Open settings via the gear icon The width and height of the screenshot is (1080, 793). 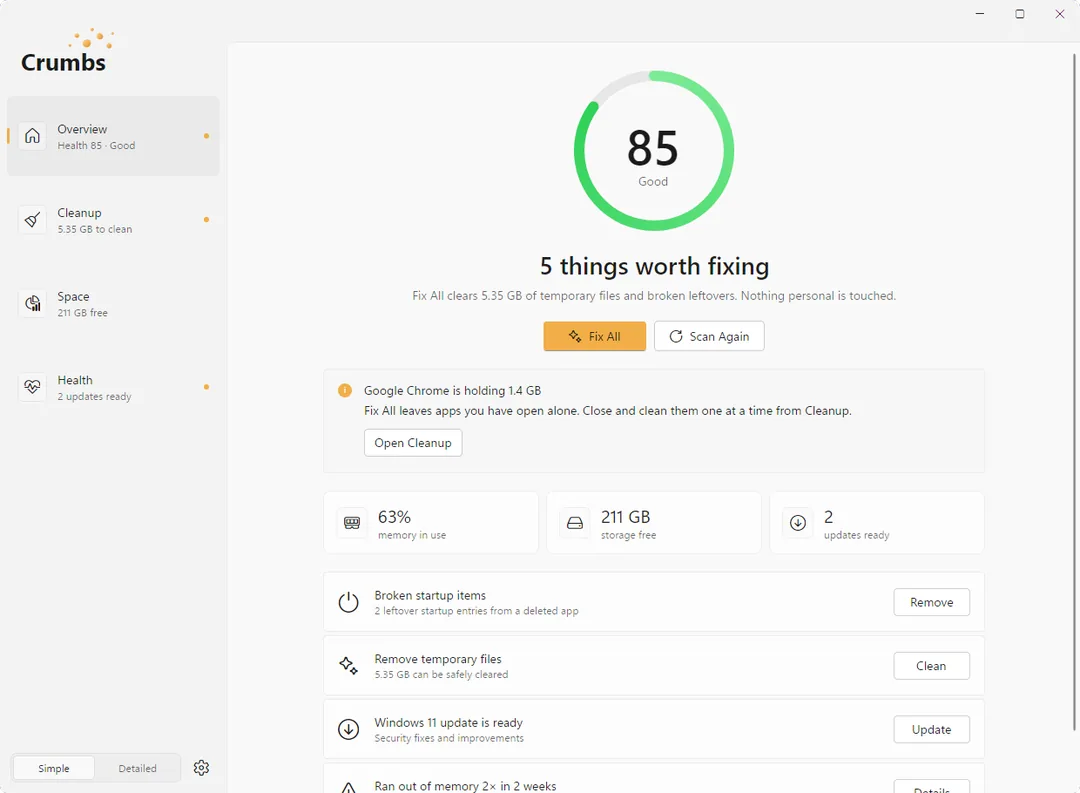coord(201,768)
